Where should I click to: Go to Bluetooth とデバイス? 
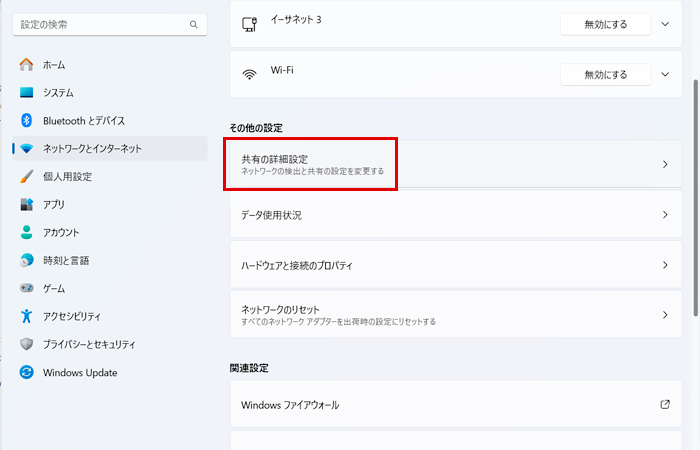(110, 121)
